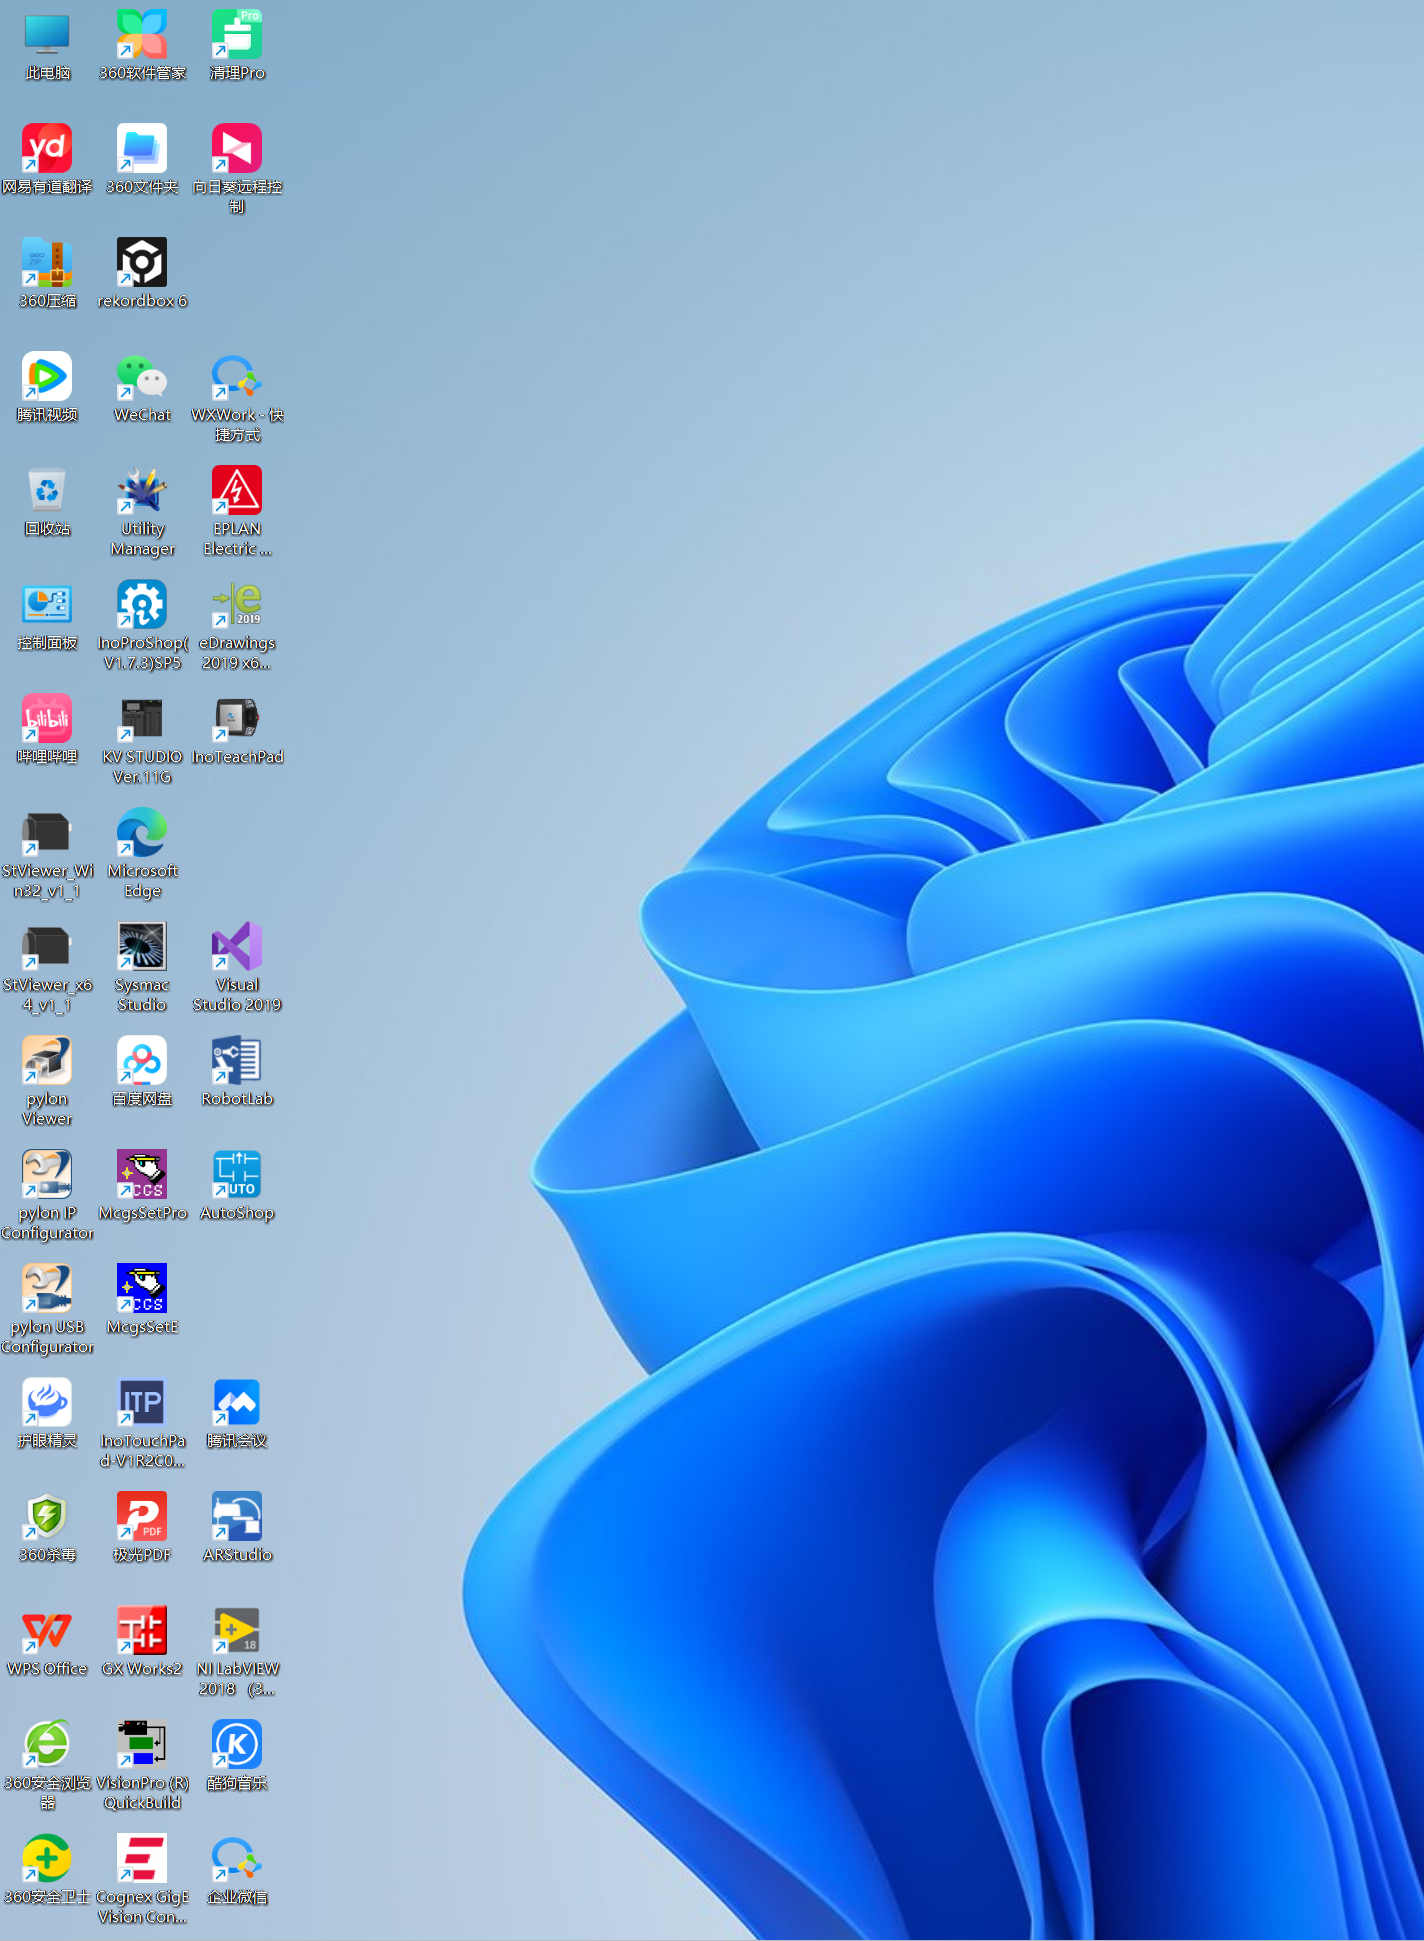Select the EPLAN Electric shortcut icon

pos(237,492)
